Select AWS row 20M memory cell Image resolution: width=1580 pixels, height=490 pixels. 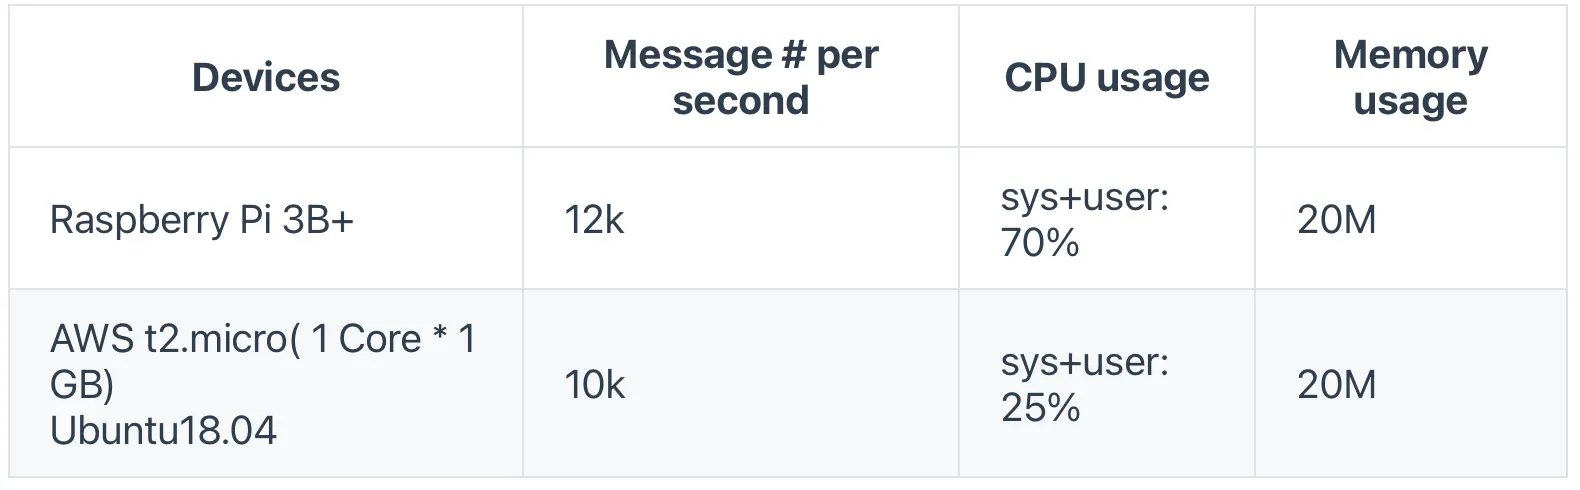[x=1336, y=385]
